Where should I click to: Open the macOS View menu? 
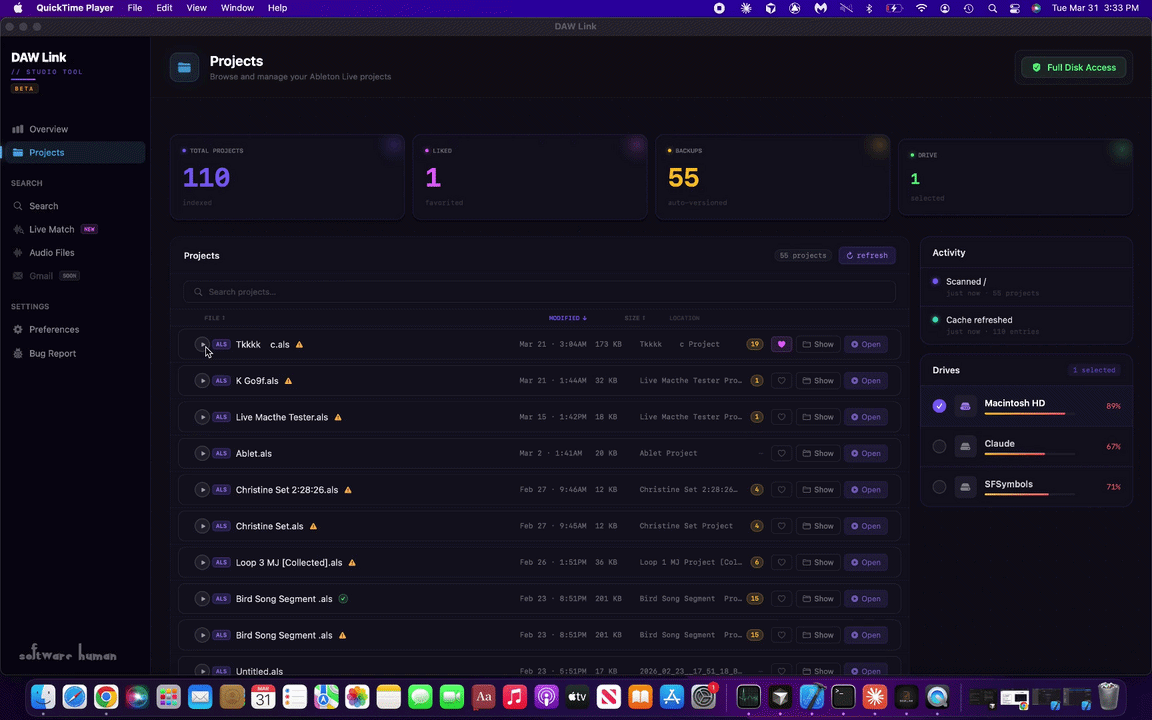(196, 8)
